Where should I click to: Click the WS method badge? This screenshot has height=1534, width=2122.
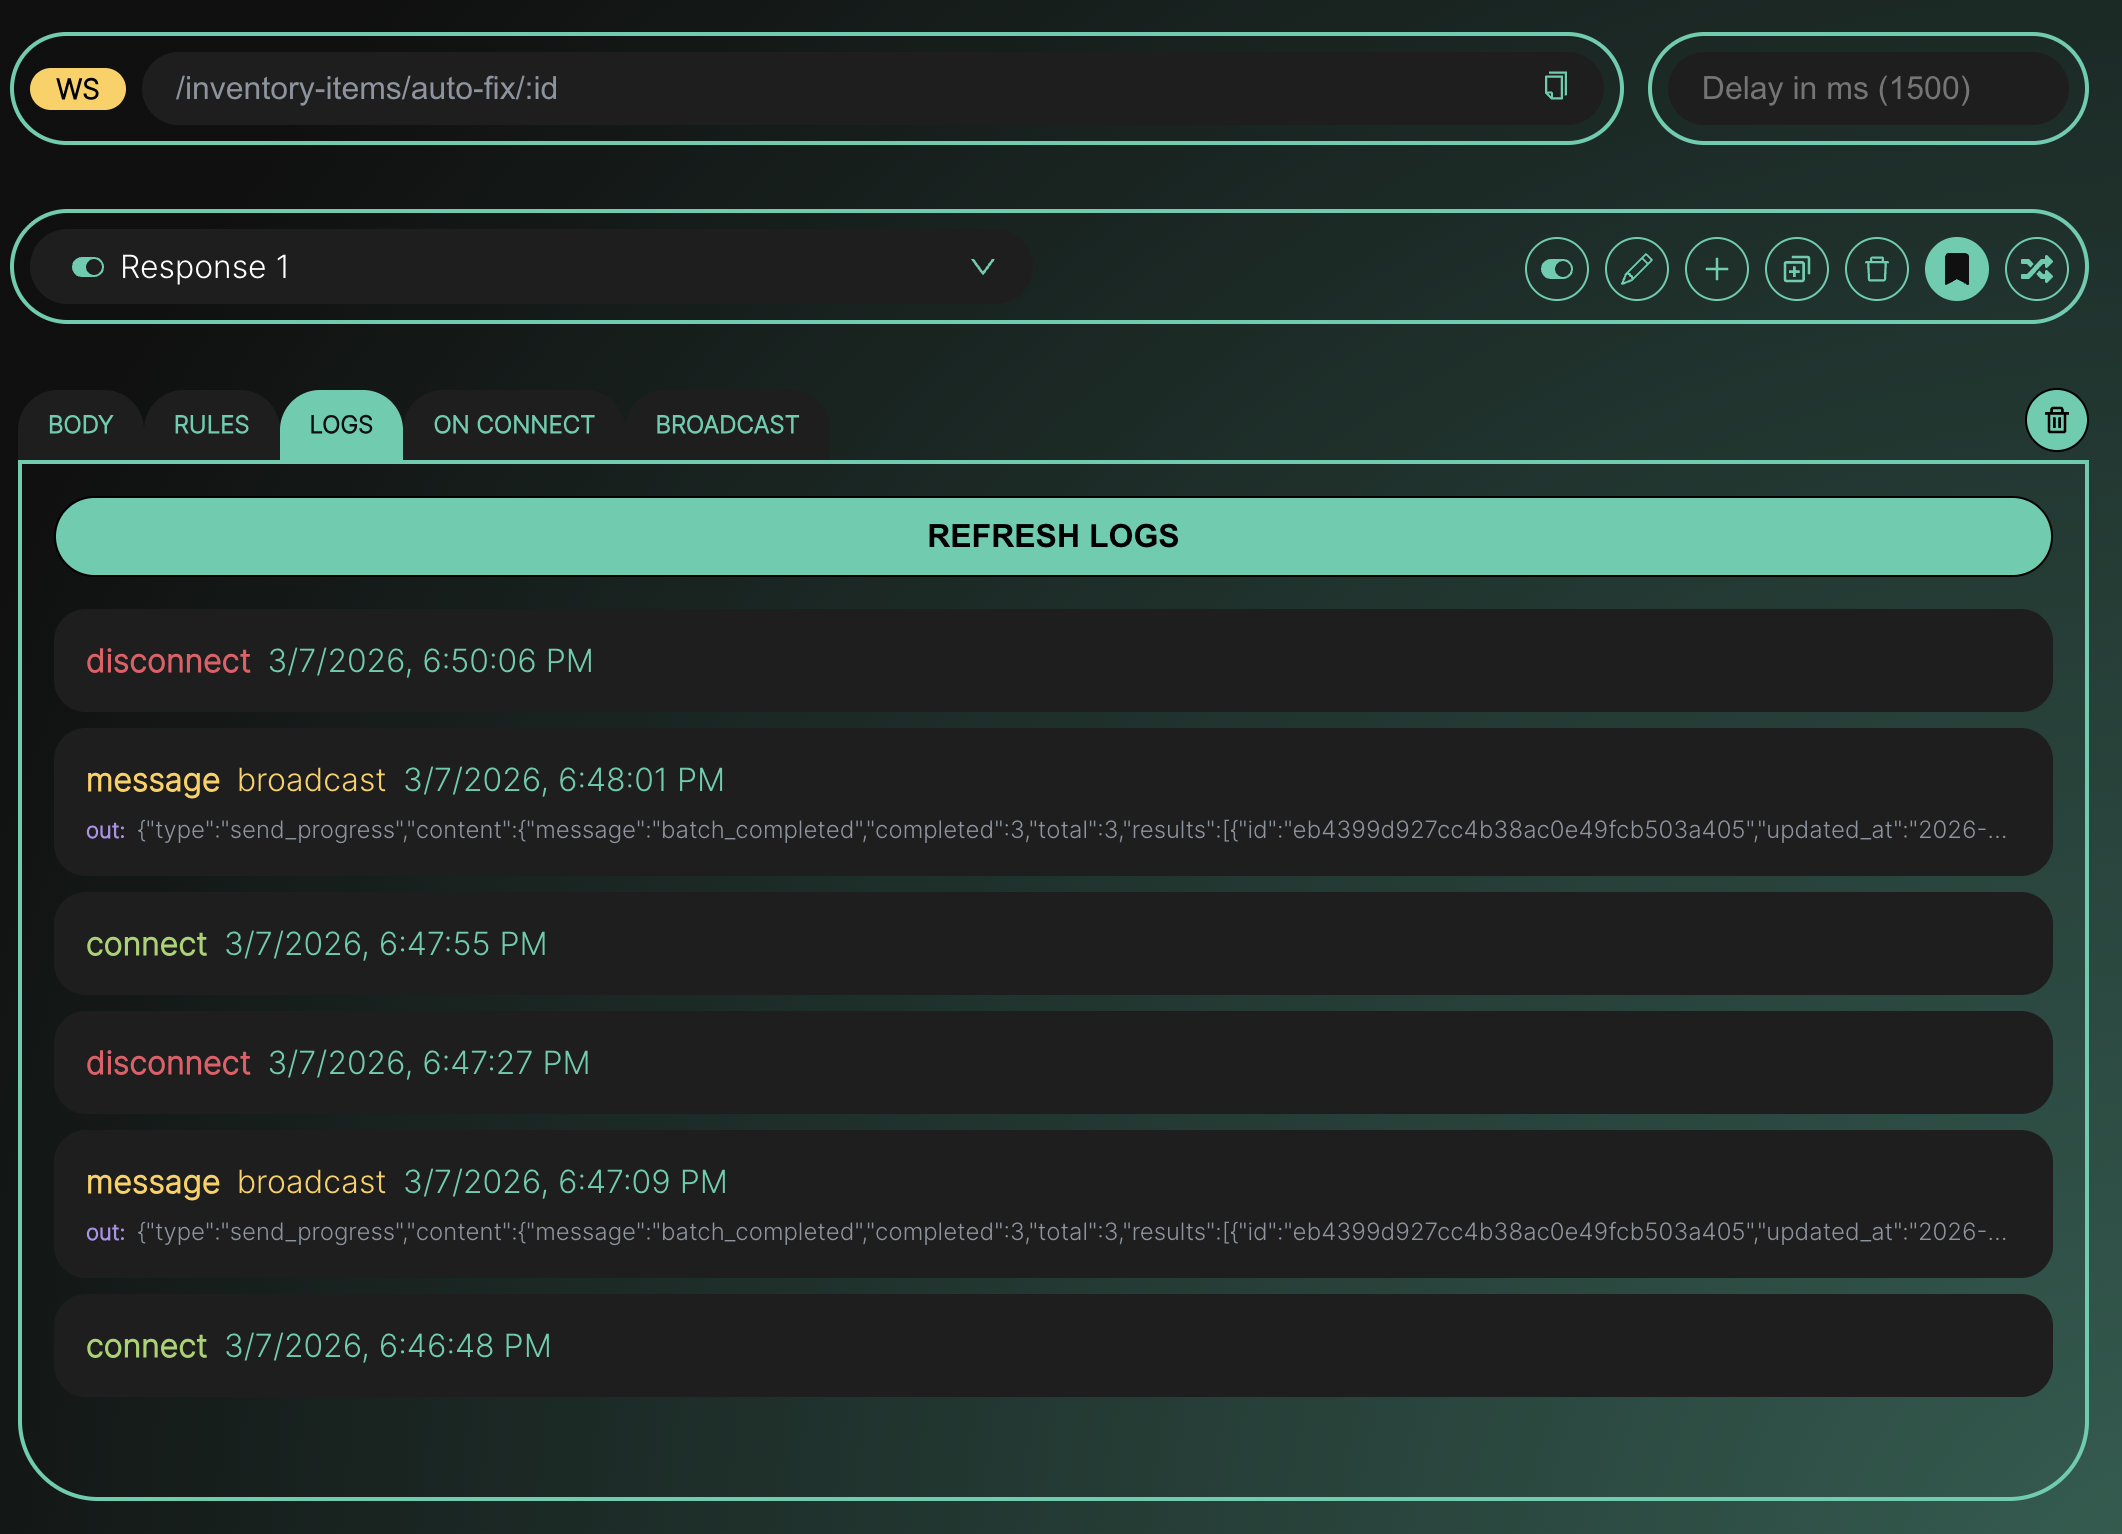[78, 88]
